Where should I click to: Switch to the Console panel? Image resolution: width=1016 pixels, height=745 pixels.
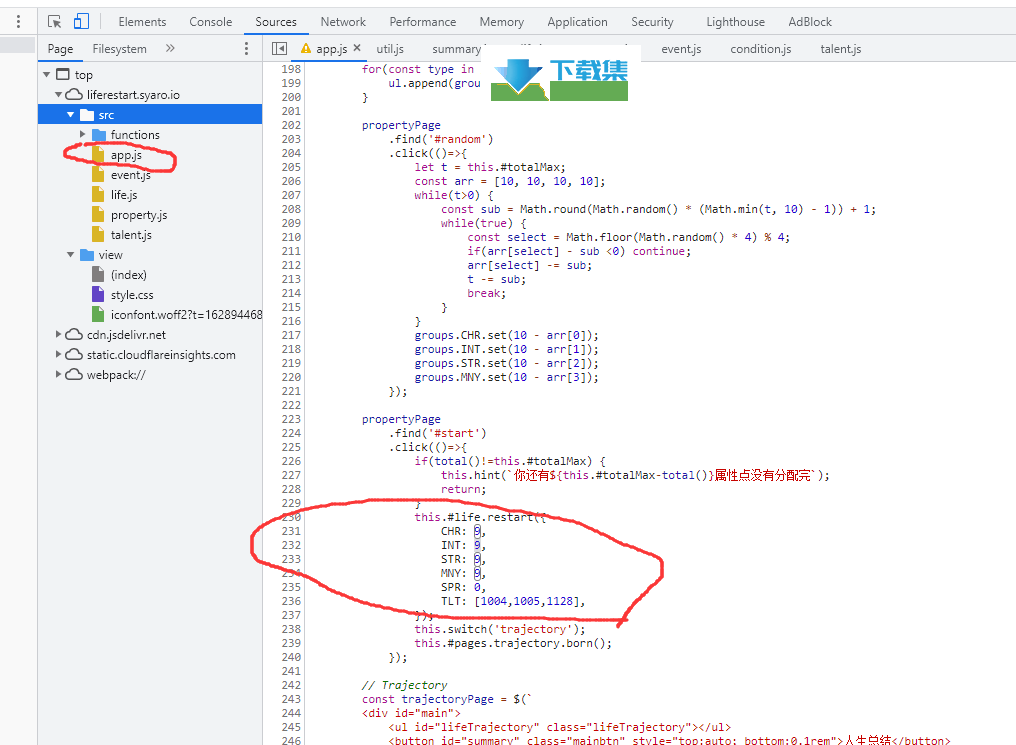[x=211, y=22]
